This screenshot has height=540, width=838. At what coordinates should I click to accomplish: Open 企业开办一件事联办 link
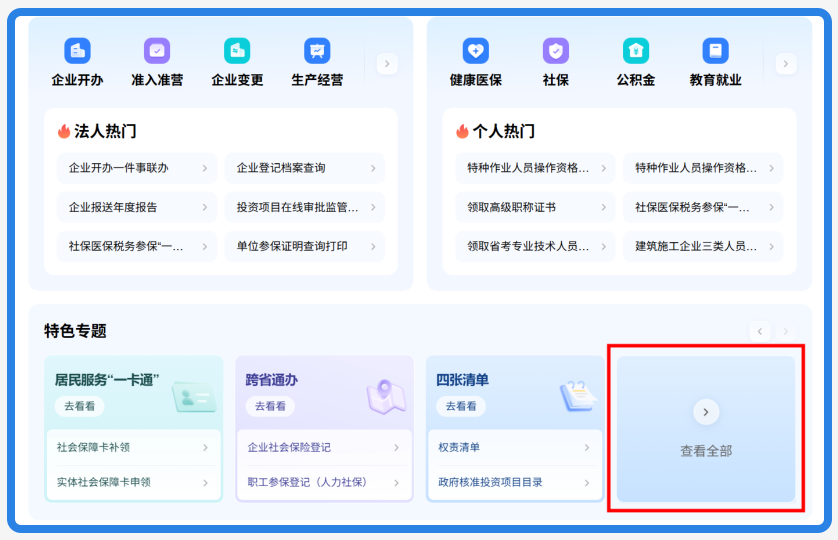137,168
